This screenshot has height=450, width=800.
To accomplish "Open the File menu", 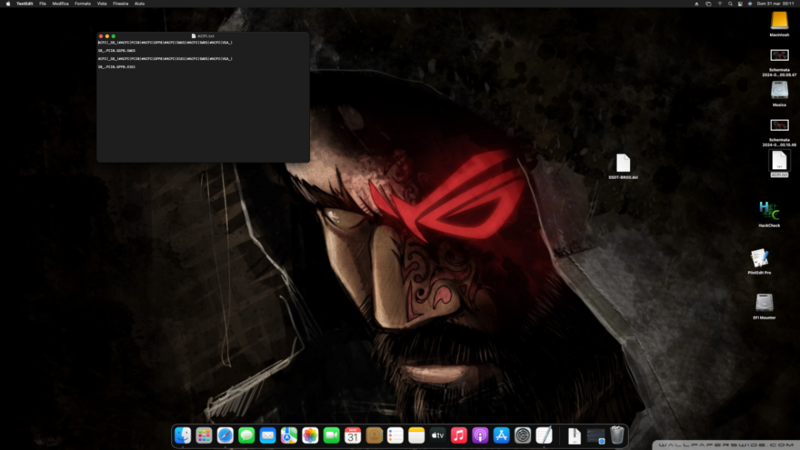I will point(42,4).
